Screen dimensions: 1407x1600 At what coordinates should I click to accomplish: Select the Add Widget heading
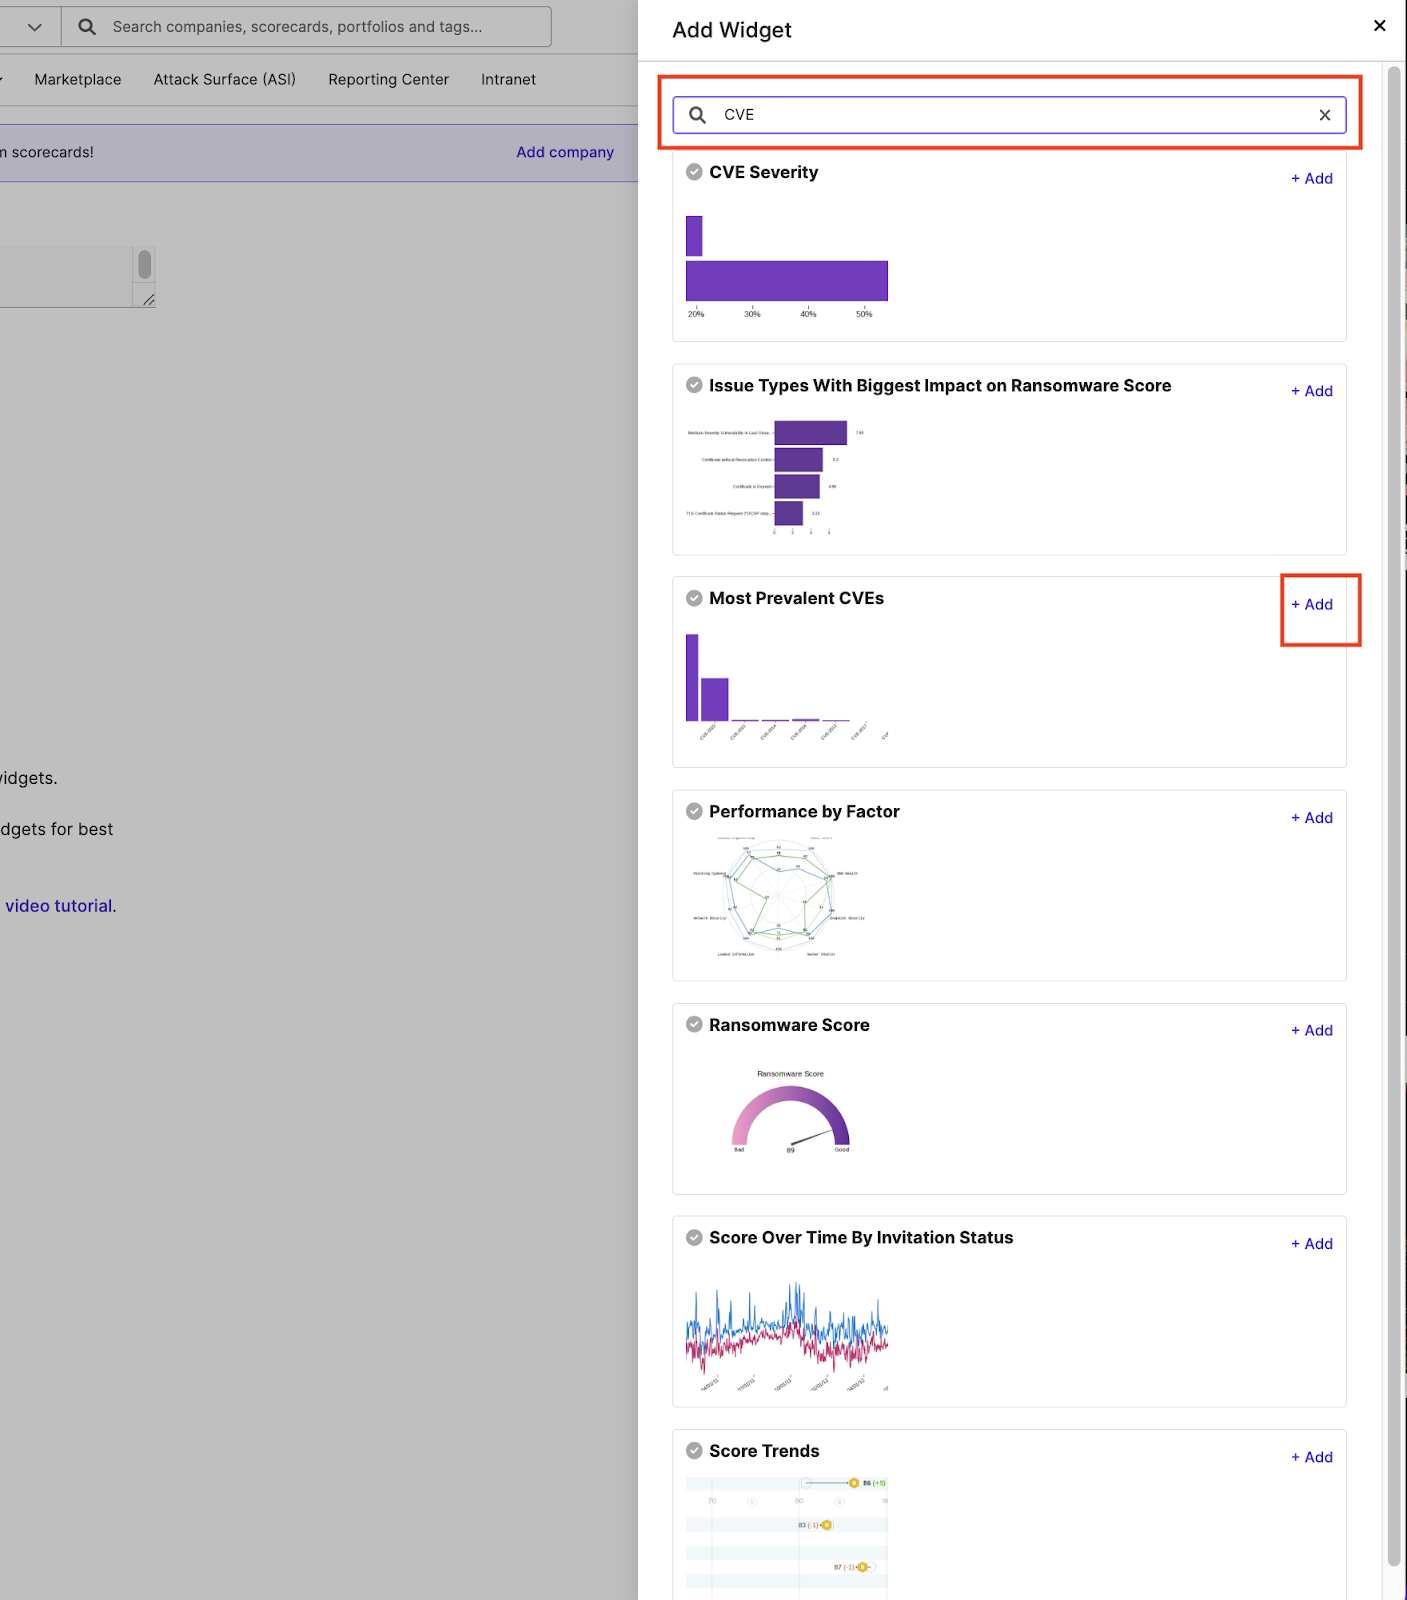coord(732,30)
